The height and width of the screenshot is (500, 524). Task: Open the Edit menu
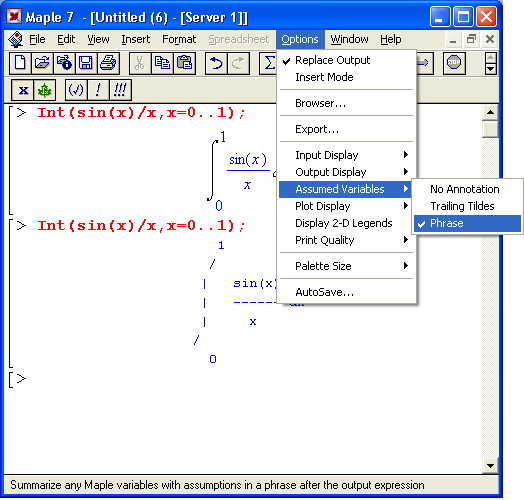(x=66, y=39)
